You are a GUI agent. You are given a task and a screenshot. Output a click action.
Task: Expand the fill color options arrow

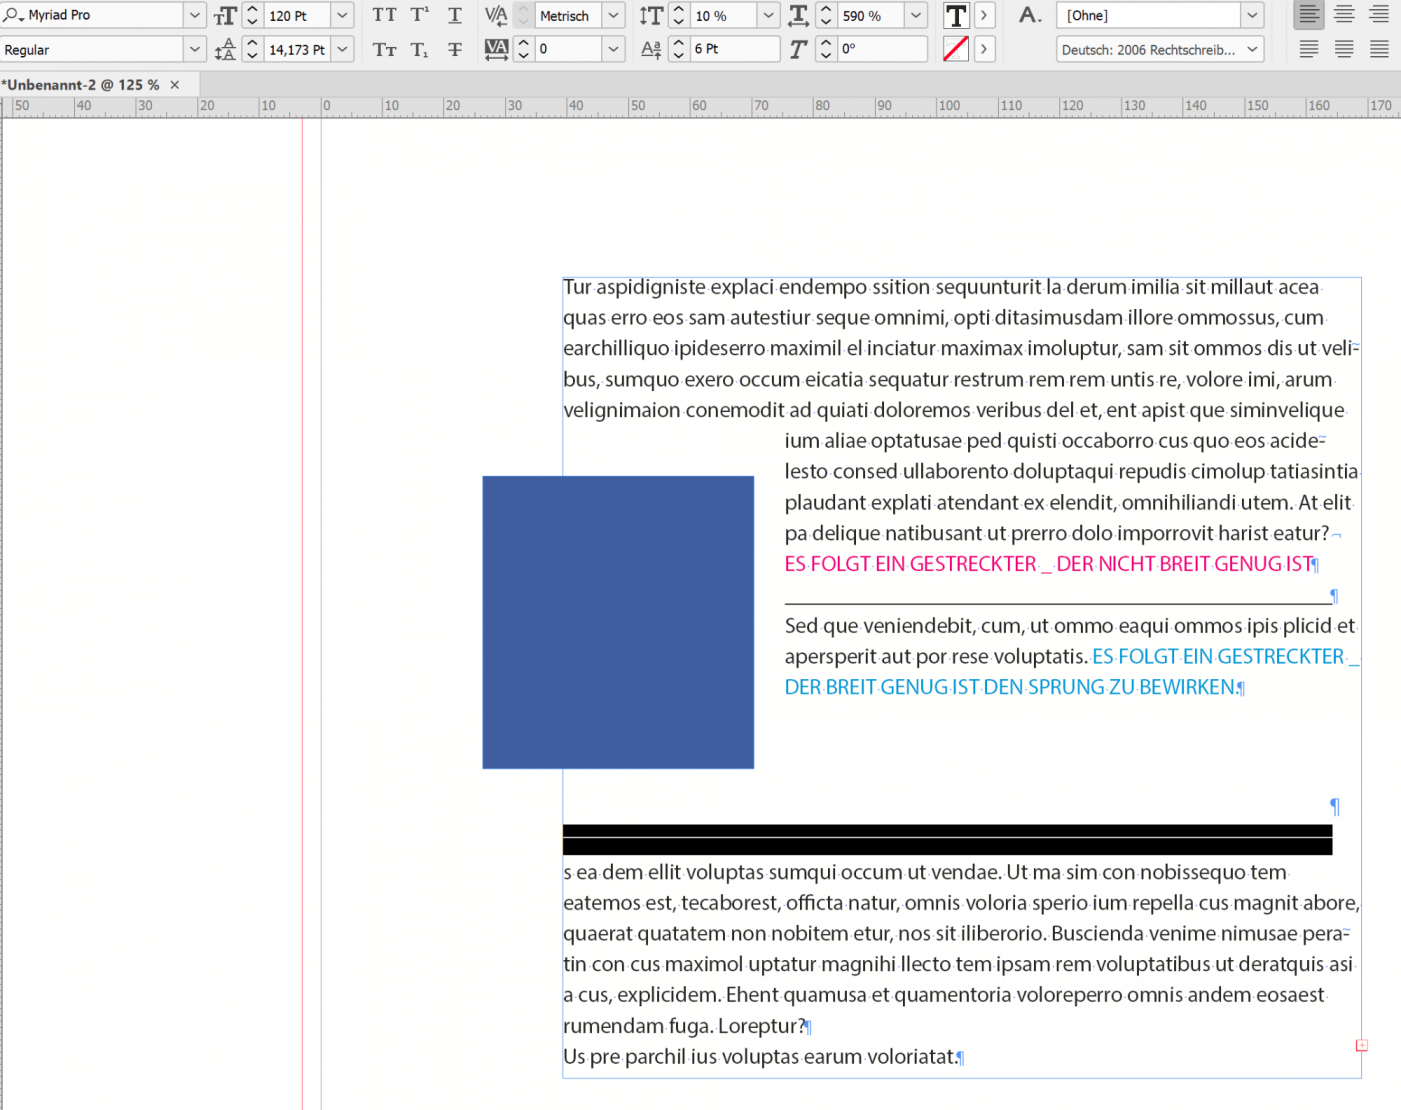click(984, 15)
